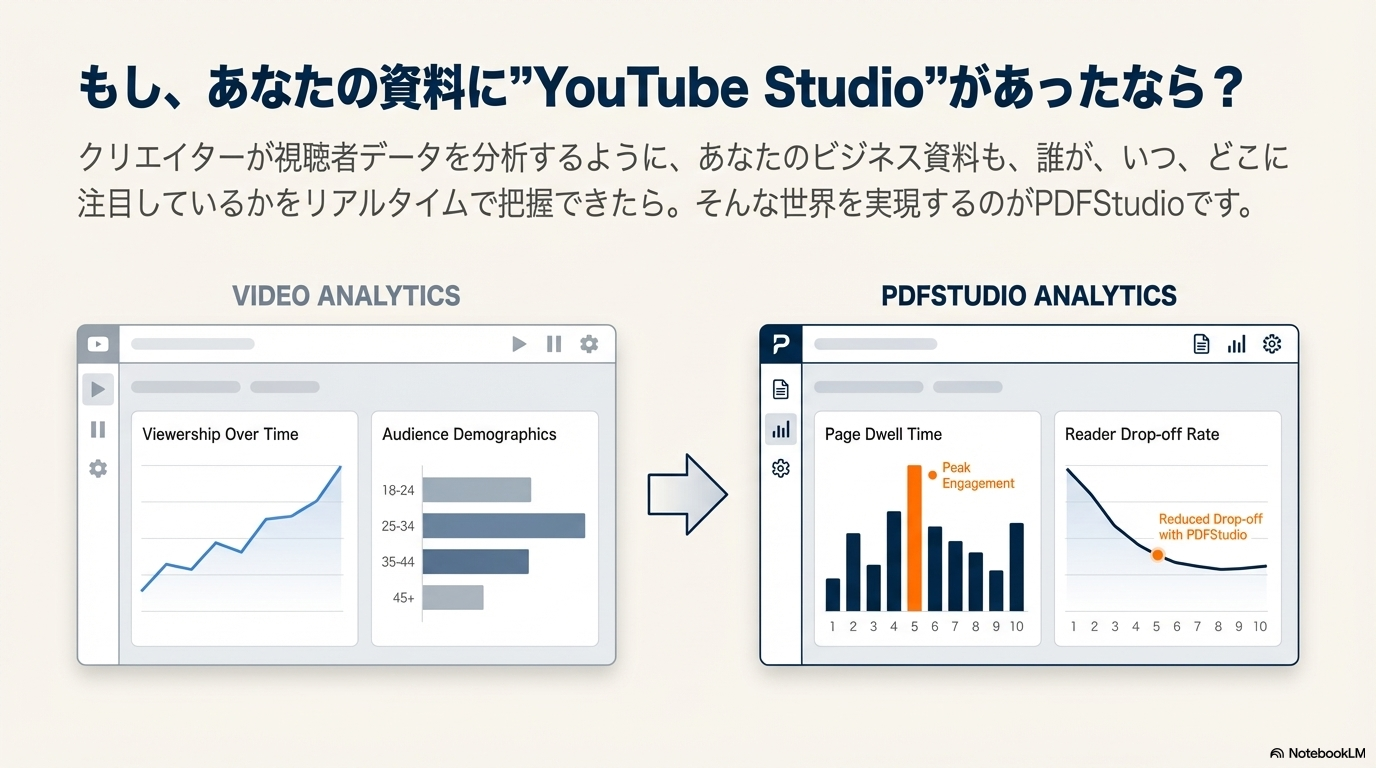Open the gear icon in PDFStudio sidebar
Viewport: 1376px width, 768px height.
point(781,468)
